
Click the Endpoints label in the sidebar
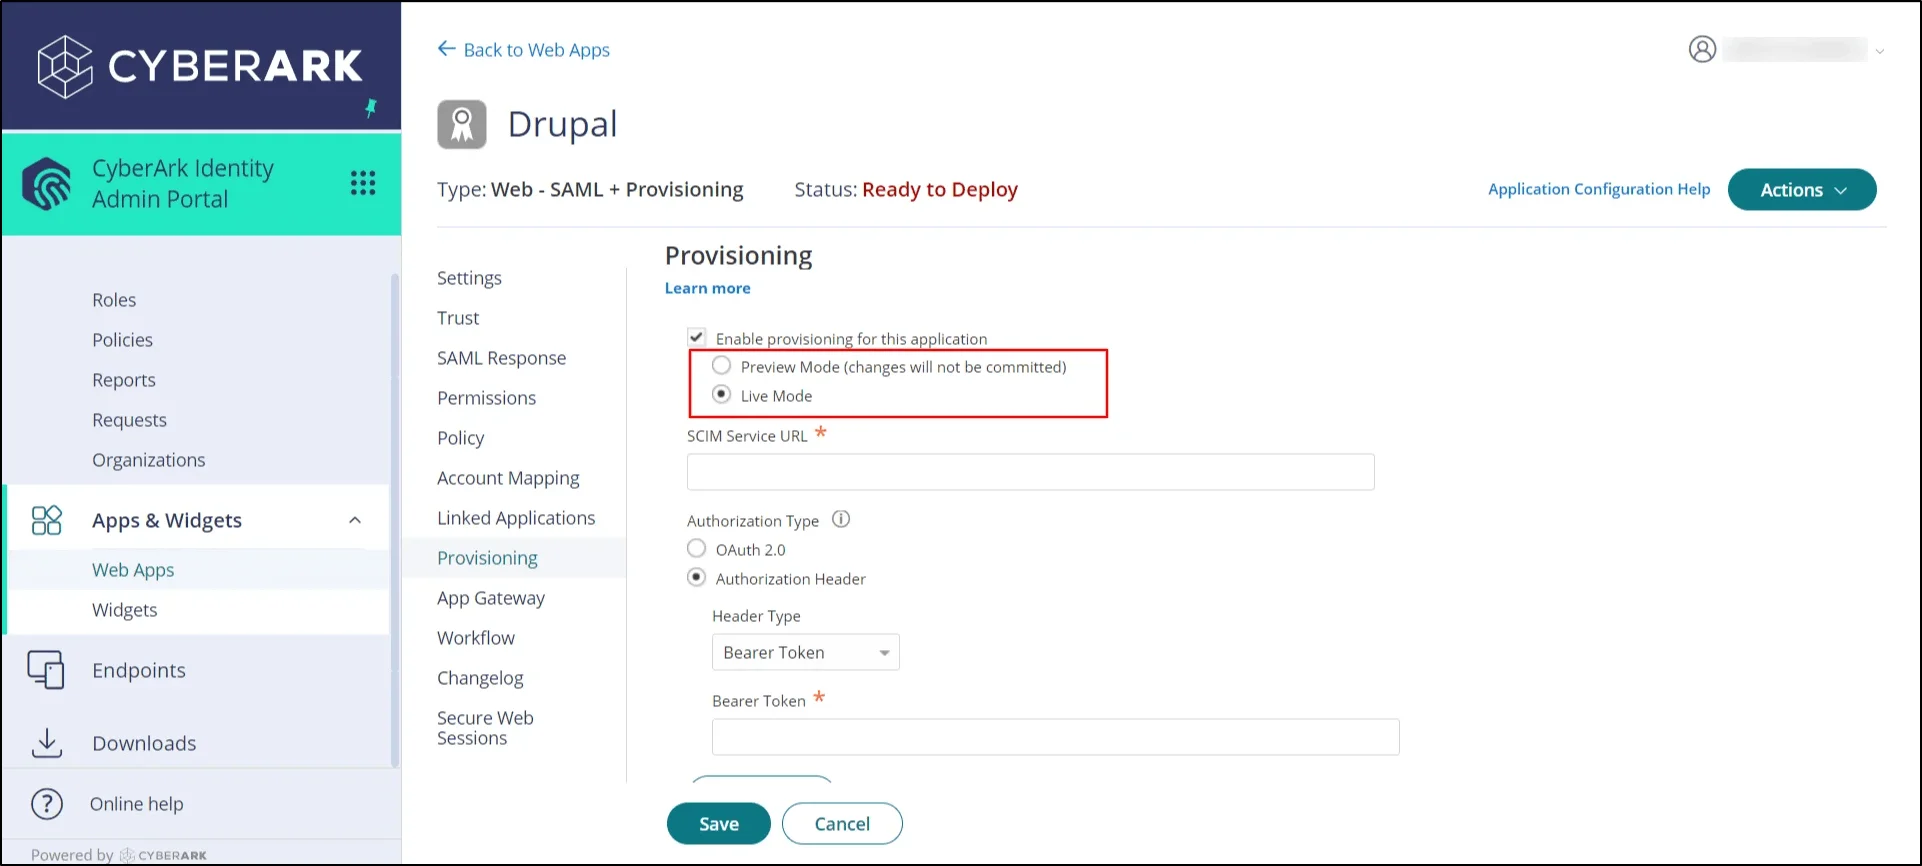click(x=139, y=670)
